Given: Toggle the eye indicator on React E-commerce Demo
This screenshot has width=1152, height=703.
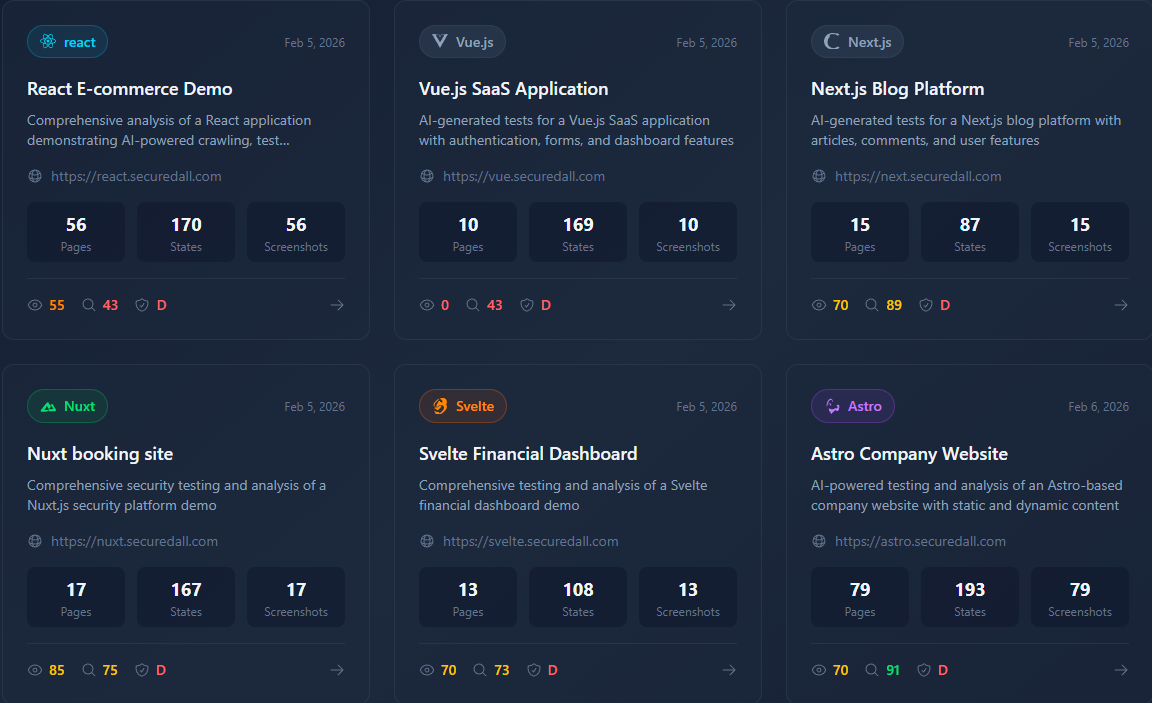Looking at the screenshot, I should (33, 304).
